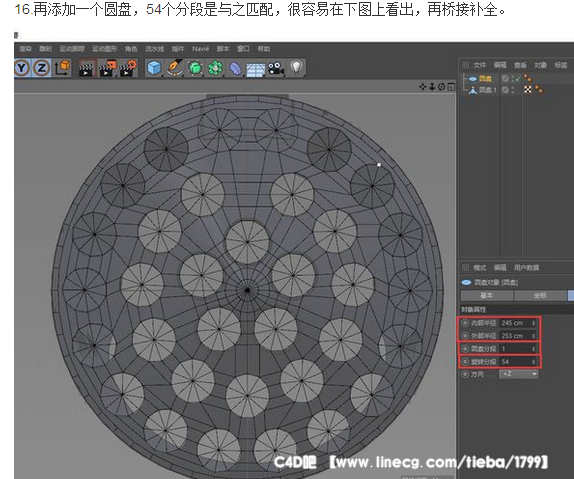Open the 运动跟踪 menu
574x479 pixels.
tap(72, 49)
